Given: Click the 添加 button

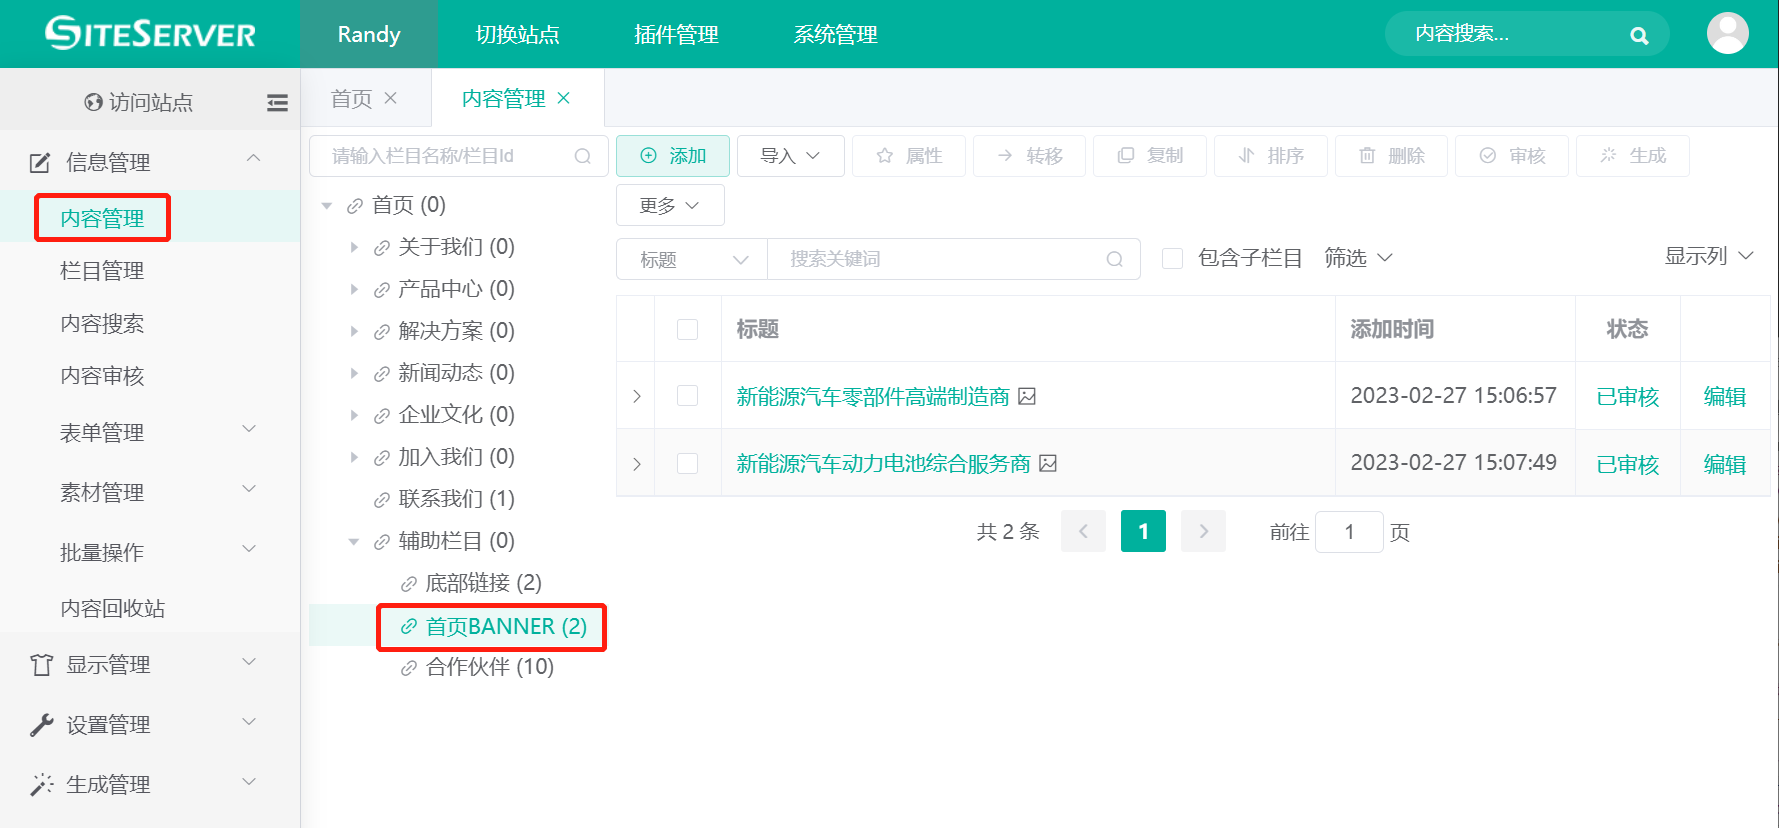Looking at the screenshot, I should coord(673,156).
